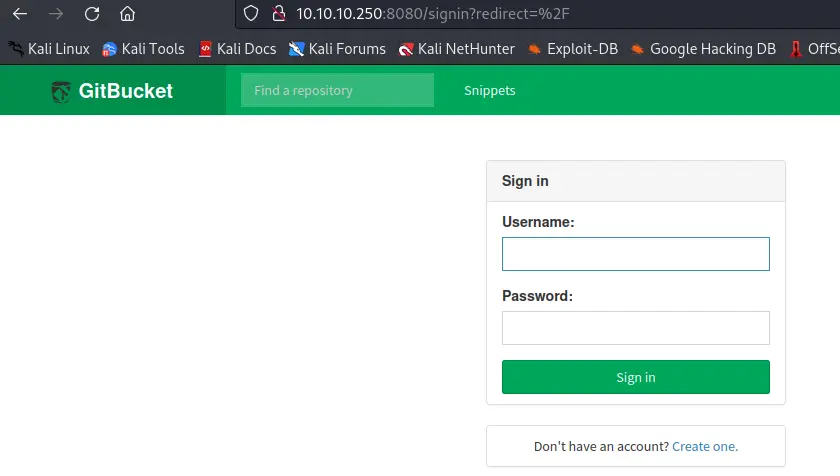Open the Snippets menu item
This screenshot has width=840, height=476.
click(490, 90)
